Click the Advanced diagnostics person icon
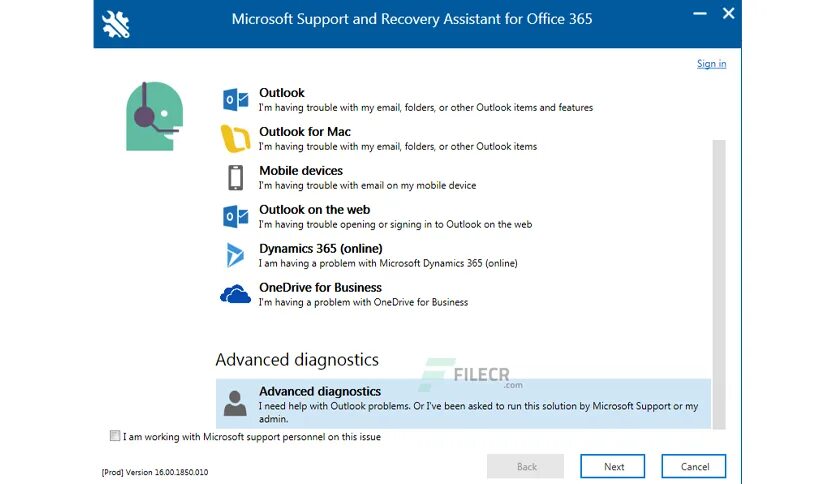Viewport: 836px width, 484px height. click(235, 403)
